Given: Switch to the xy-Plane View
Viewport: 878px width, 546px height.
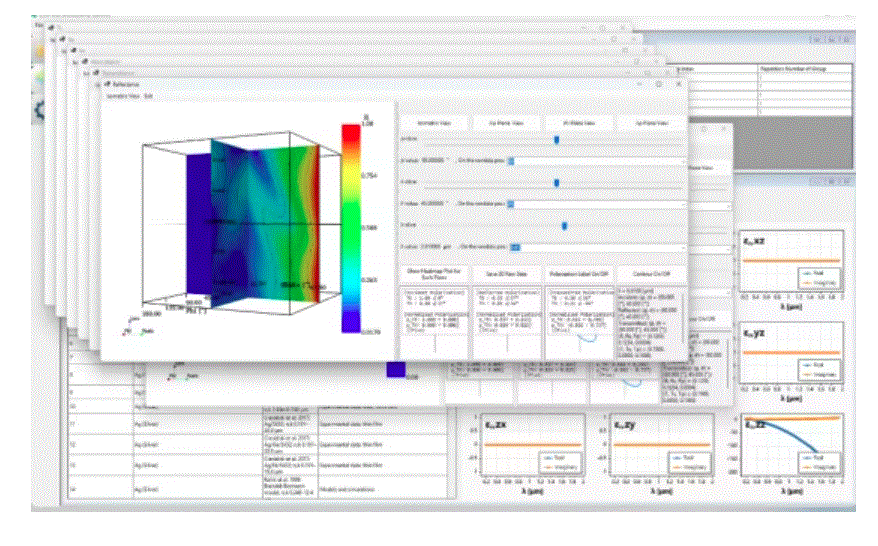Looking at the screenshot, I should click(507, 123).
